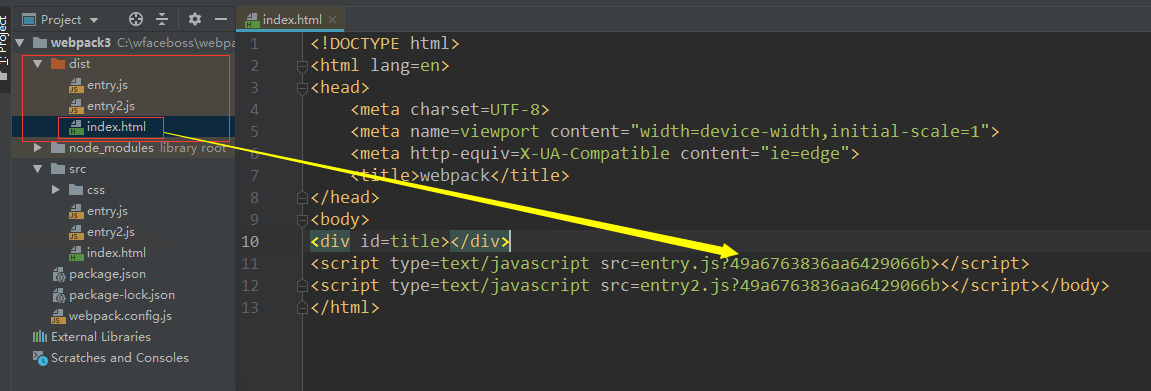Click the entry.js script src line
The width and height of the screenshot is (1151, 391).
point(670,263)
